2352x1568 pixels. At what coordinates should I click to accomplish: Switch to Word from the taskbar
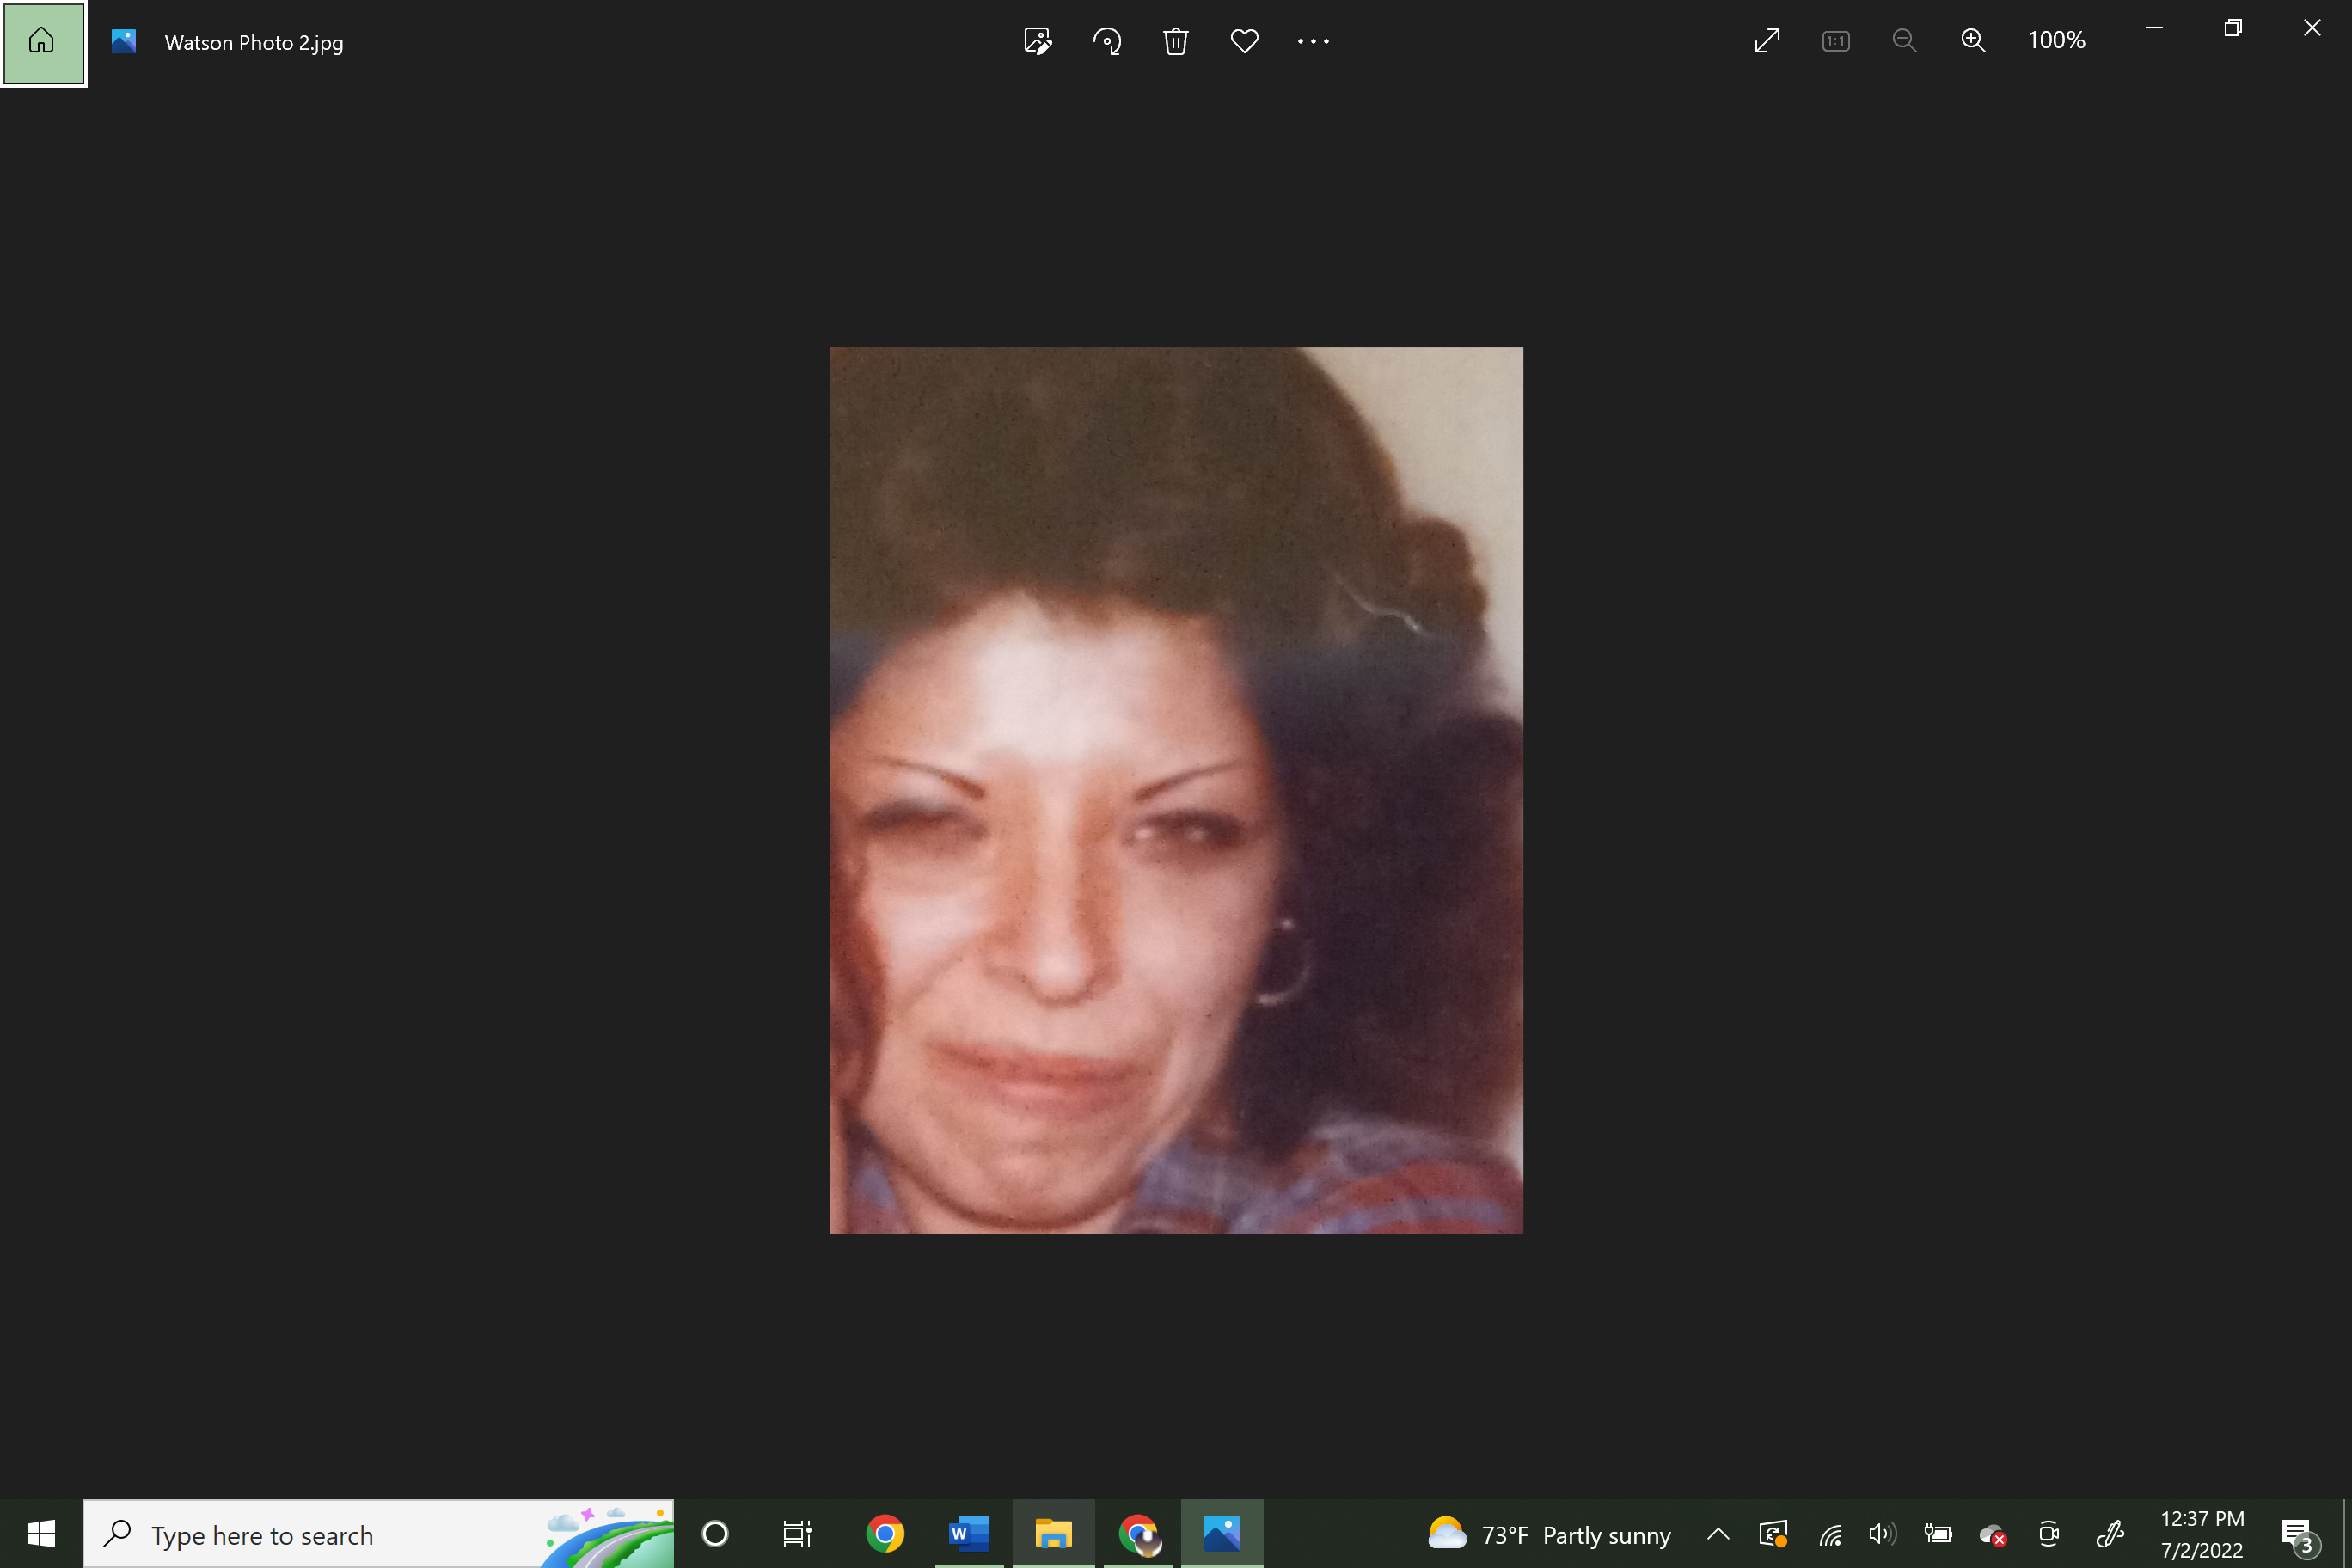tap(968, 1534)
